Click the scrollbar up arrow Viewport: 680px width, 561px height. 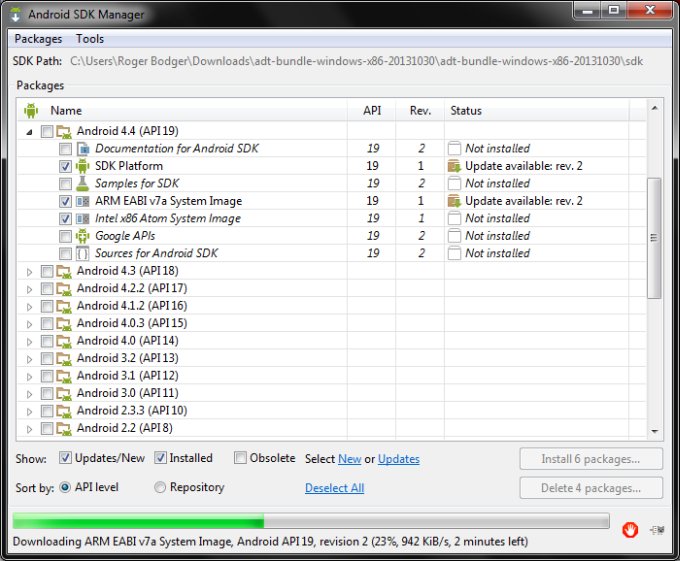pos(654,108)
